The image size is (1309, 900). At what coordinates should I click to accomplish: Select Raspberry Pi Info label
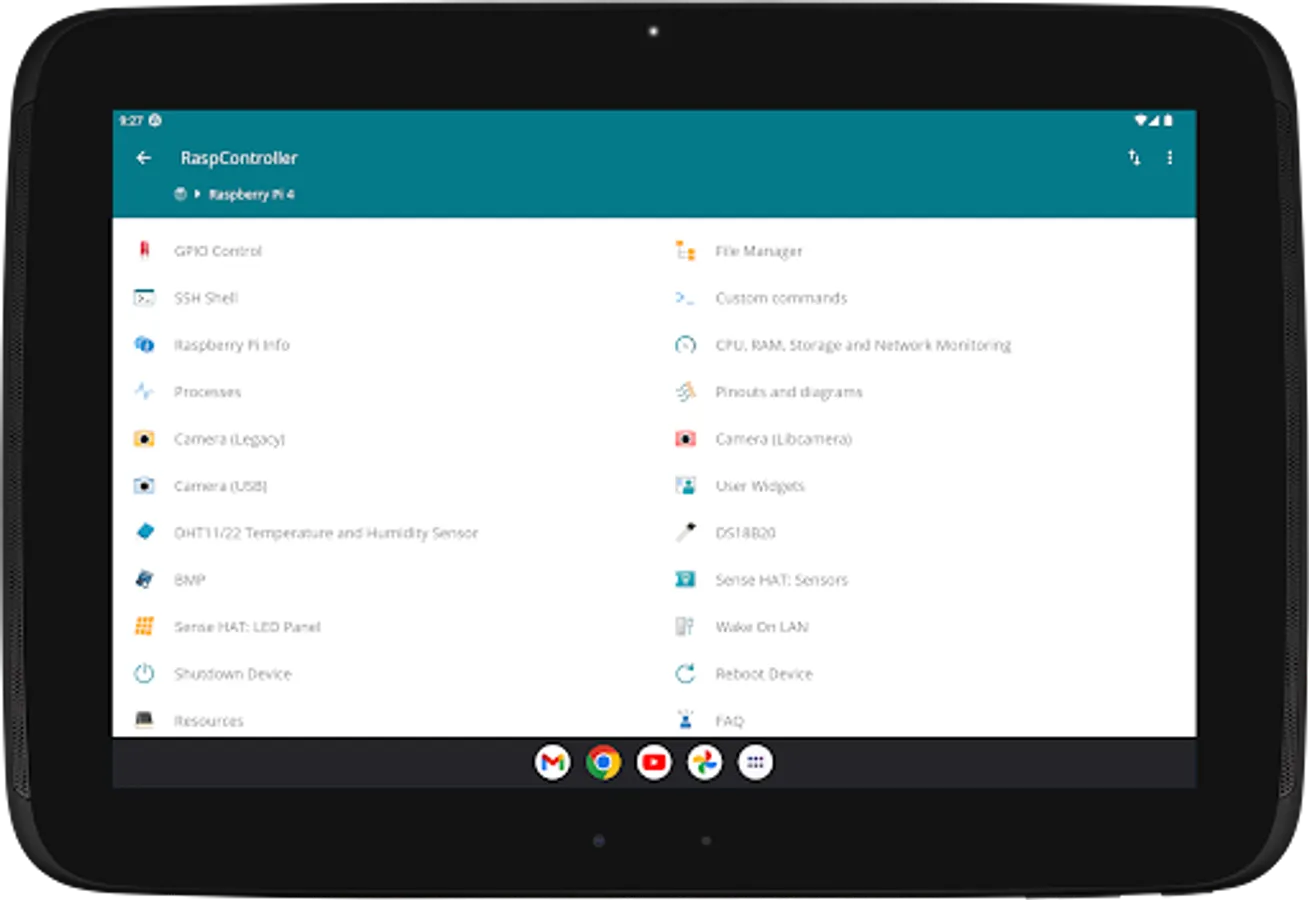pos(232,345)
